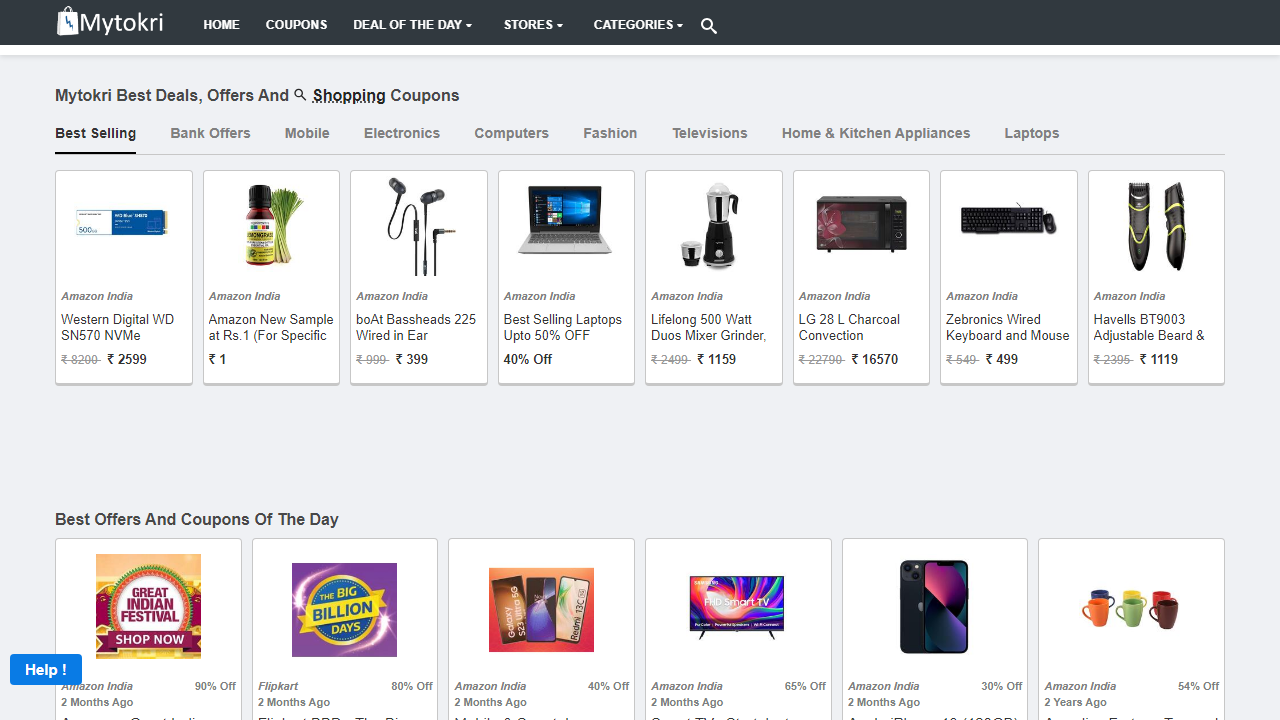1280x720 pixels.
Task: Select the Electronics category tab
Action: tap(401, 133)
